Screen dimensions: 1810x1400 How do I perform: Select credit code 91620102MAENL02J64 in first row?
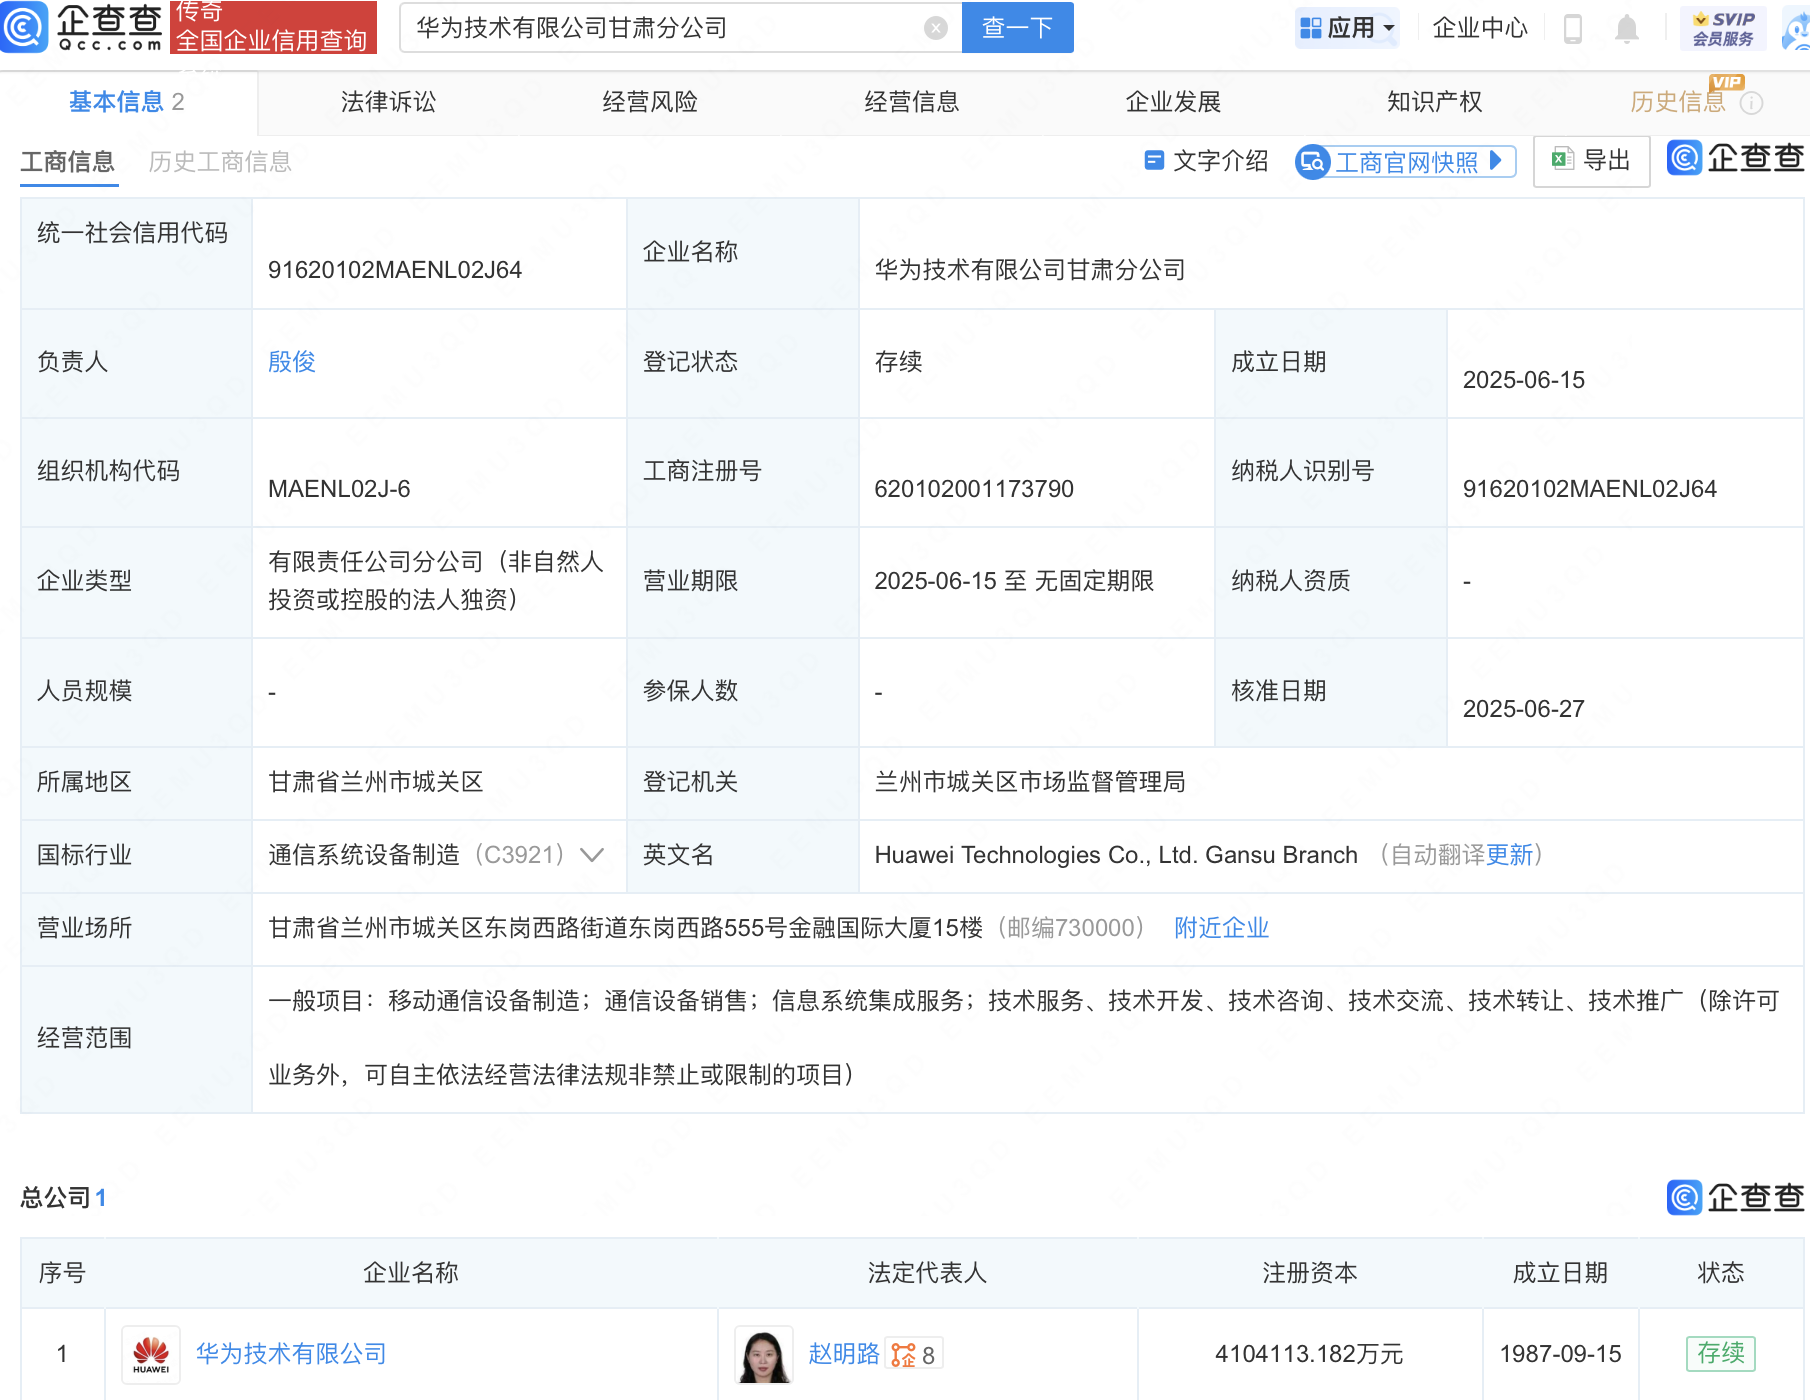tap(395, 270)
